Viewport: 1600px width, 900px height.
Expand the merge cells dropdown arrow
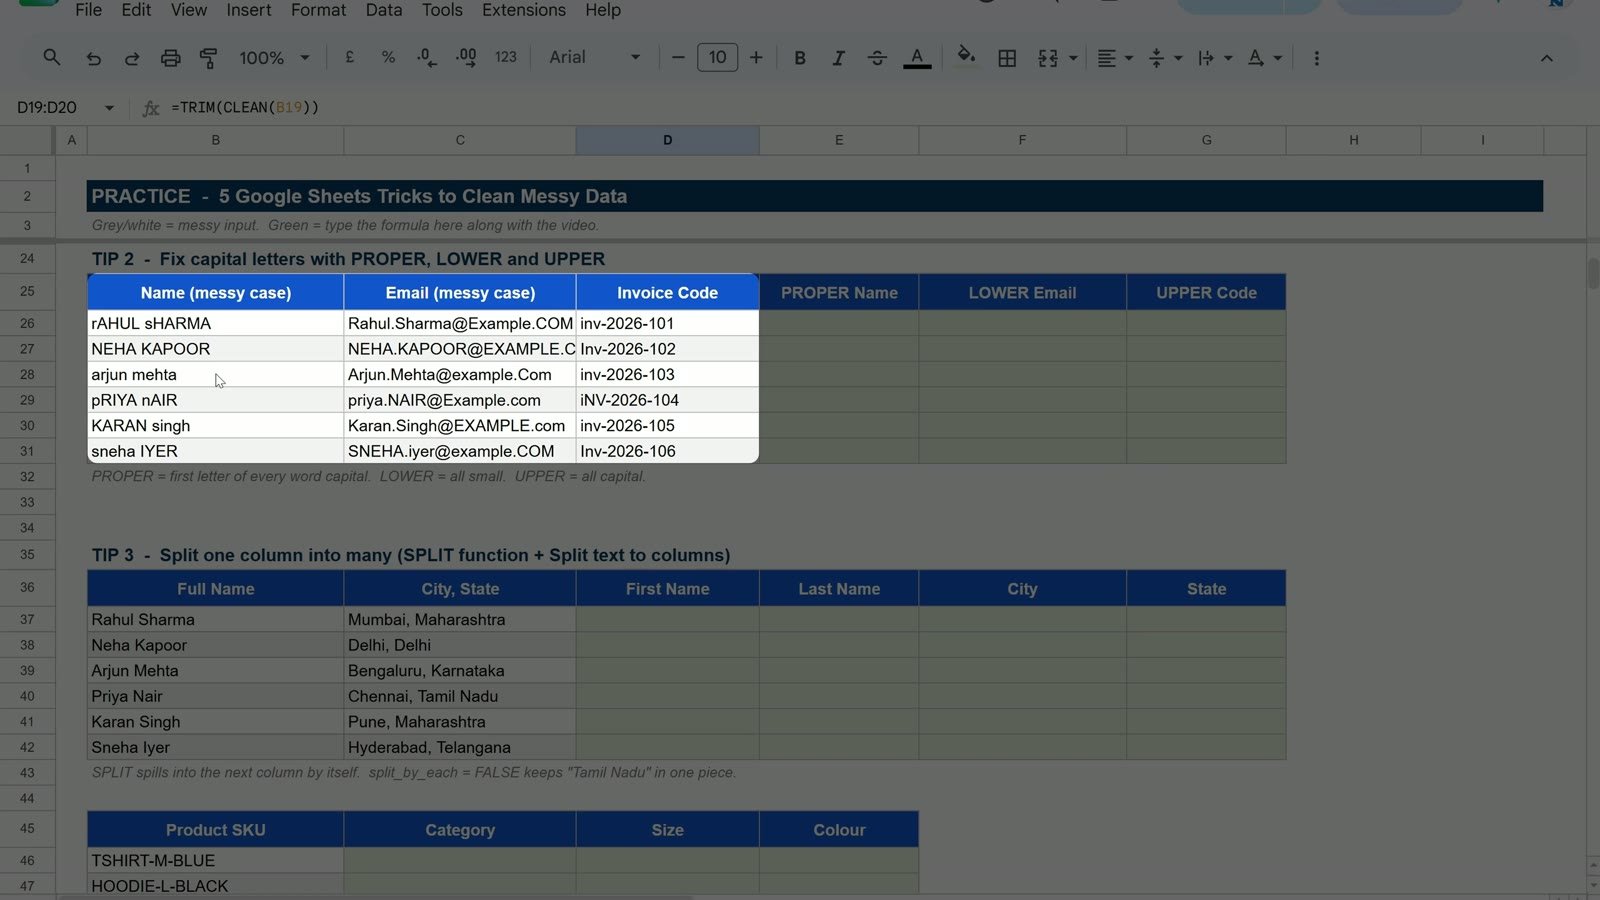[1074, 58]
